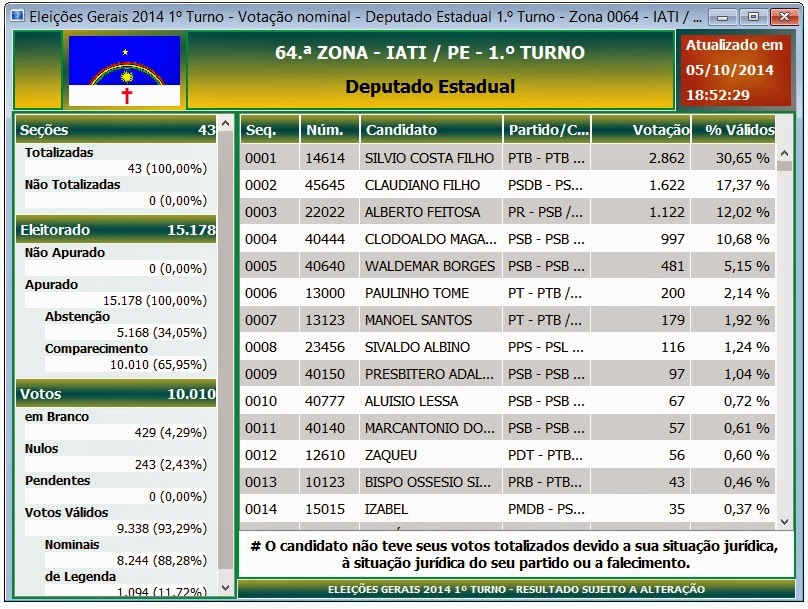Click the Pendentes label
The image size is (808, 609).
click(57, 480)
